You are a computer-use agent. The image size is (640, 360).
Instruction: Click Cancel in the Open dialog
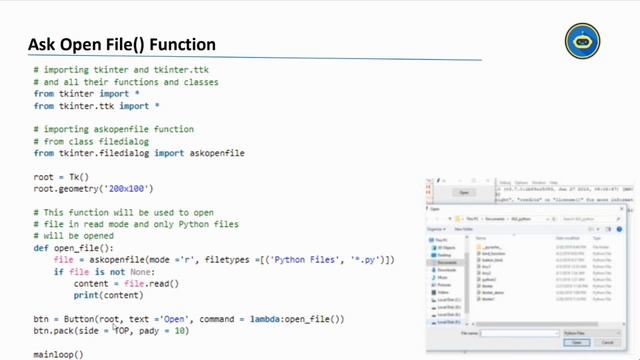607,342
